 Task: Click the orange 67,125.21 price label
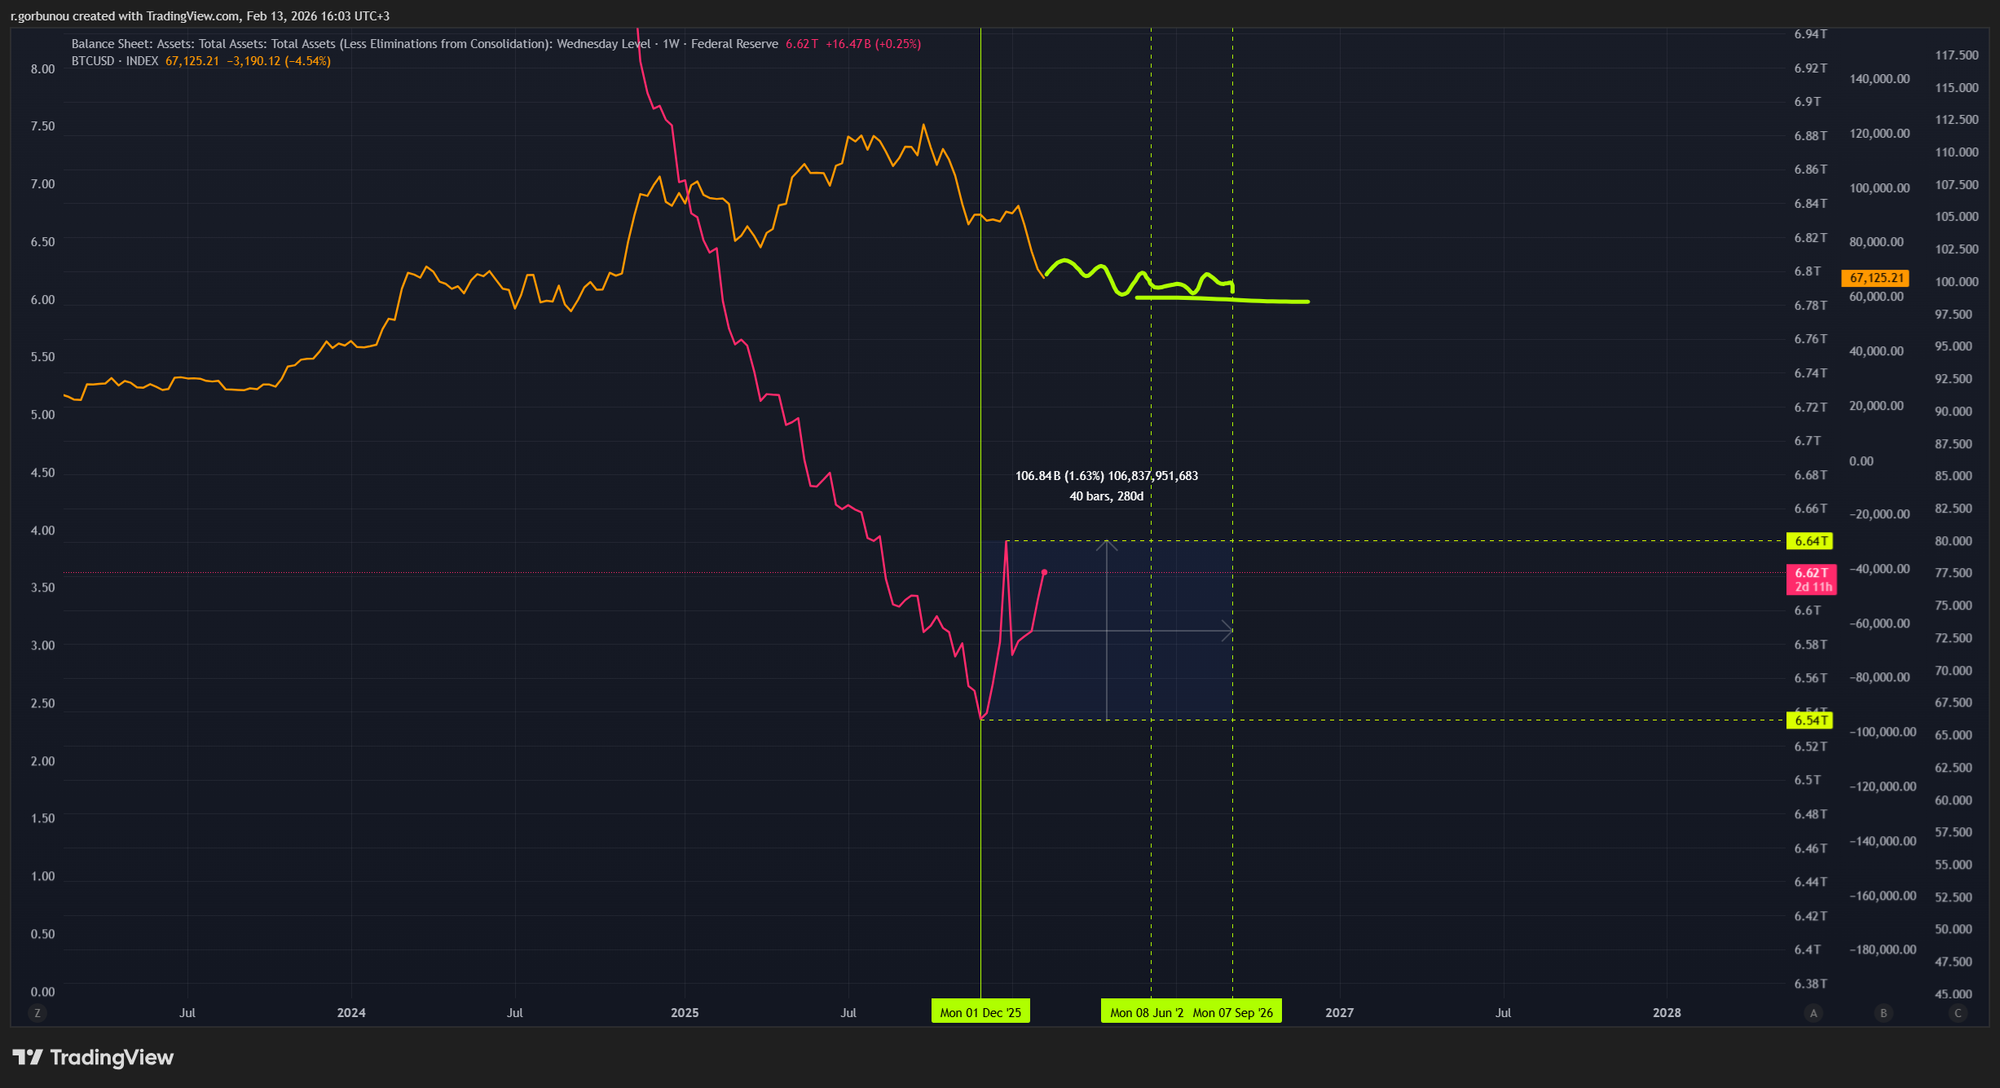[x=1876, y=278]
